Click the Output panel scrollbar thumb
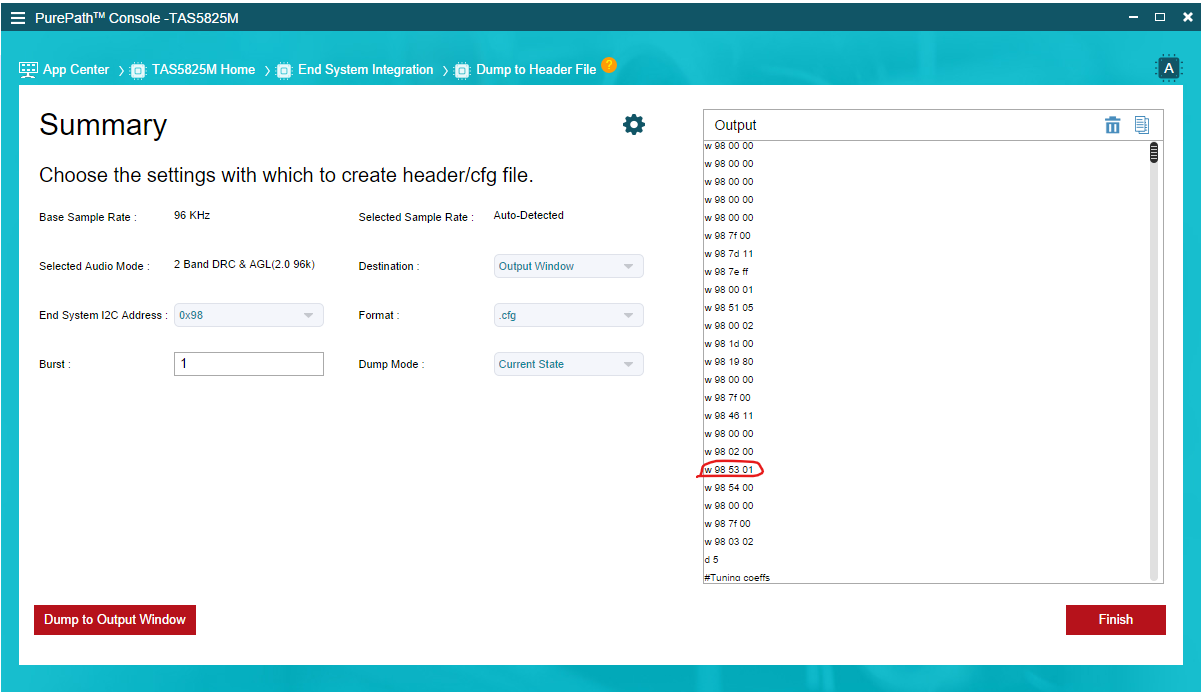 click(x=1154, y=152)
